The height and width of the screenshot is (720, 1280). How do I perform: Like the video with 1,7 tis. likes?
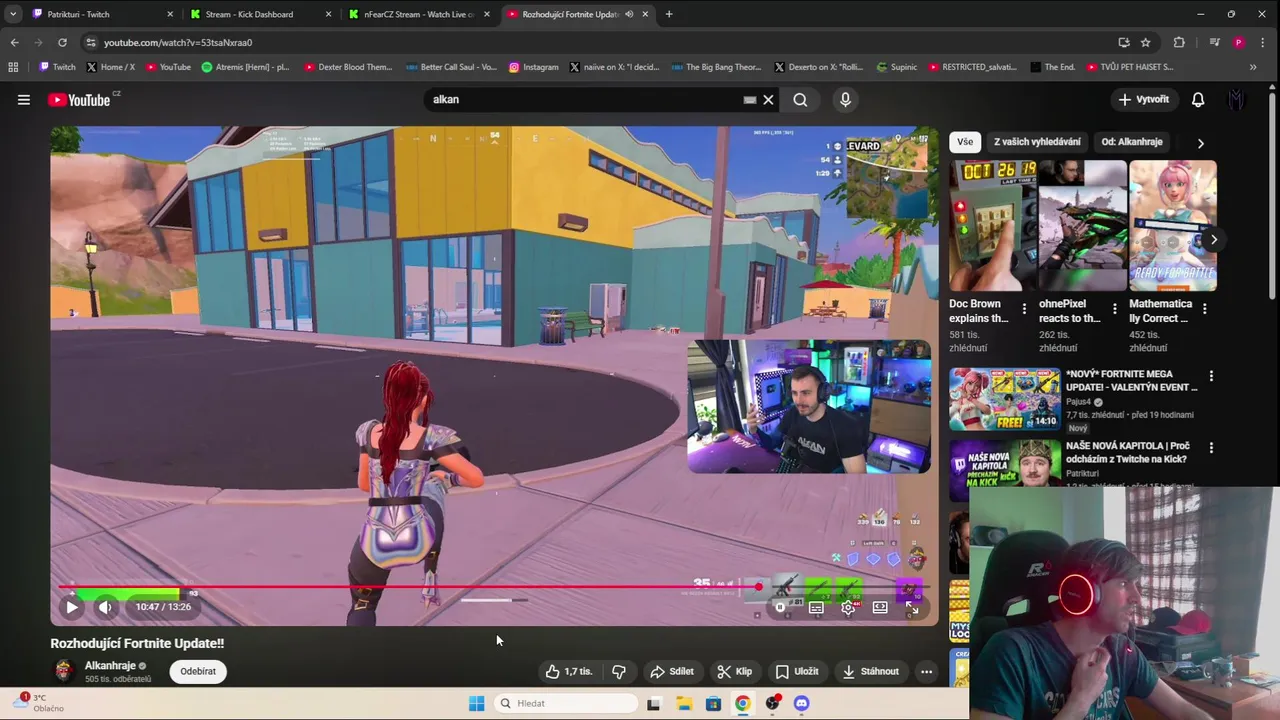pyautogui.click(x=569, y=671)
